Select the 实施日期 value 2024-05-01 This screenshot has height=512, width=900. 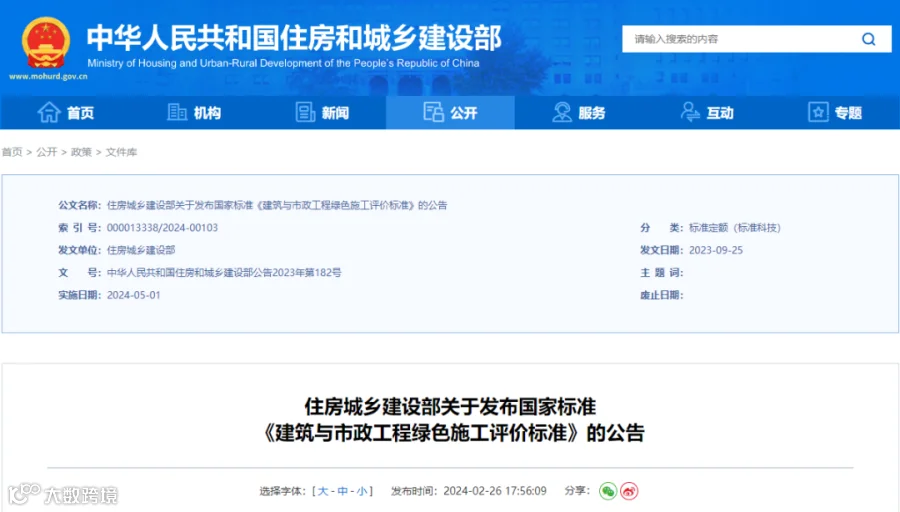[134, 295]
